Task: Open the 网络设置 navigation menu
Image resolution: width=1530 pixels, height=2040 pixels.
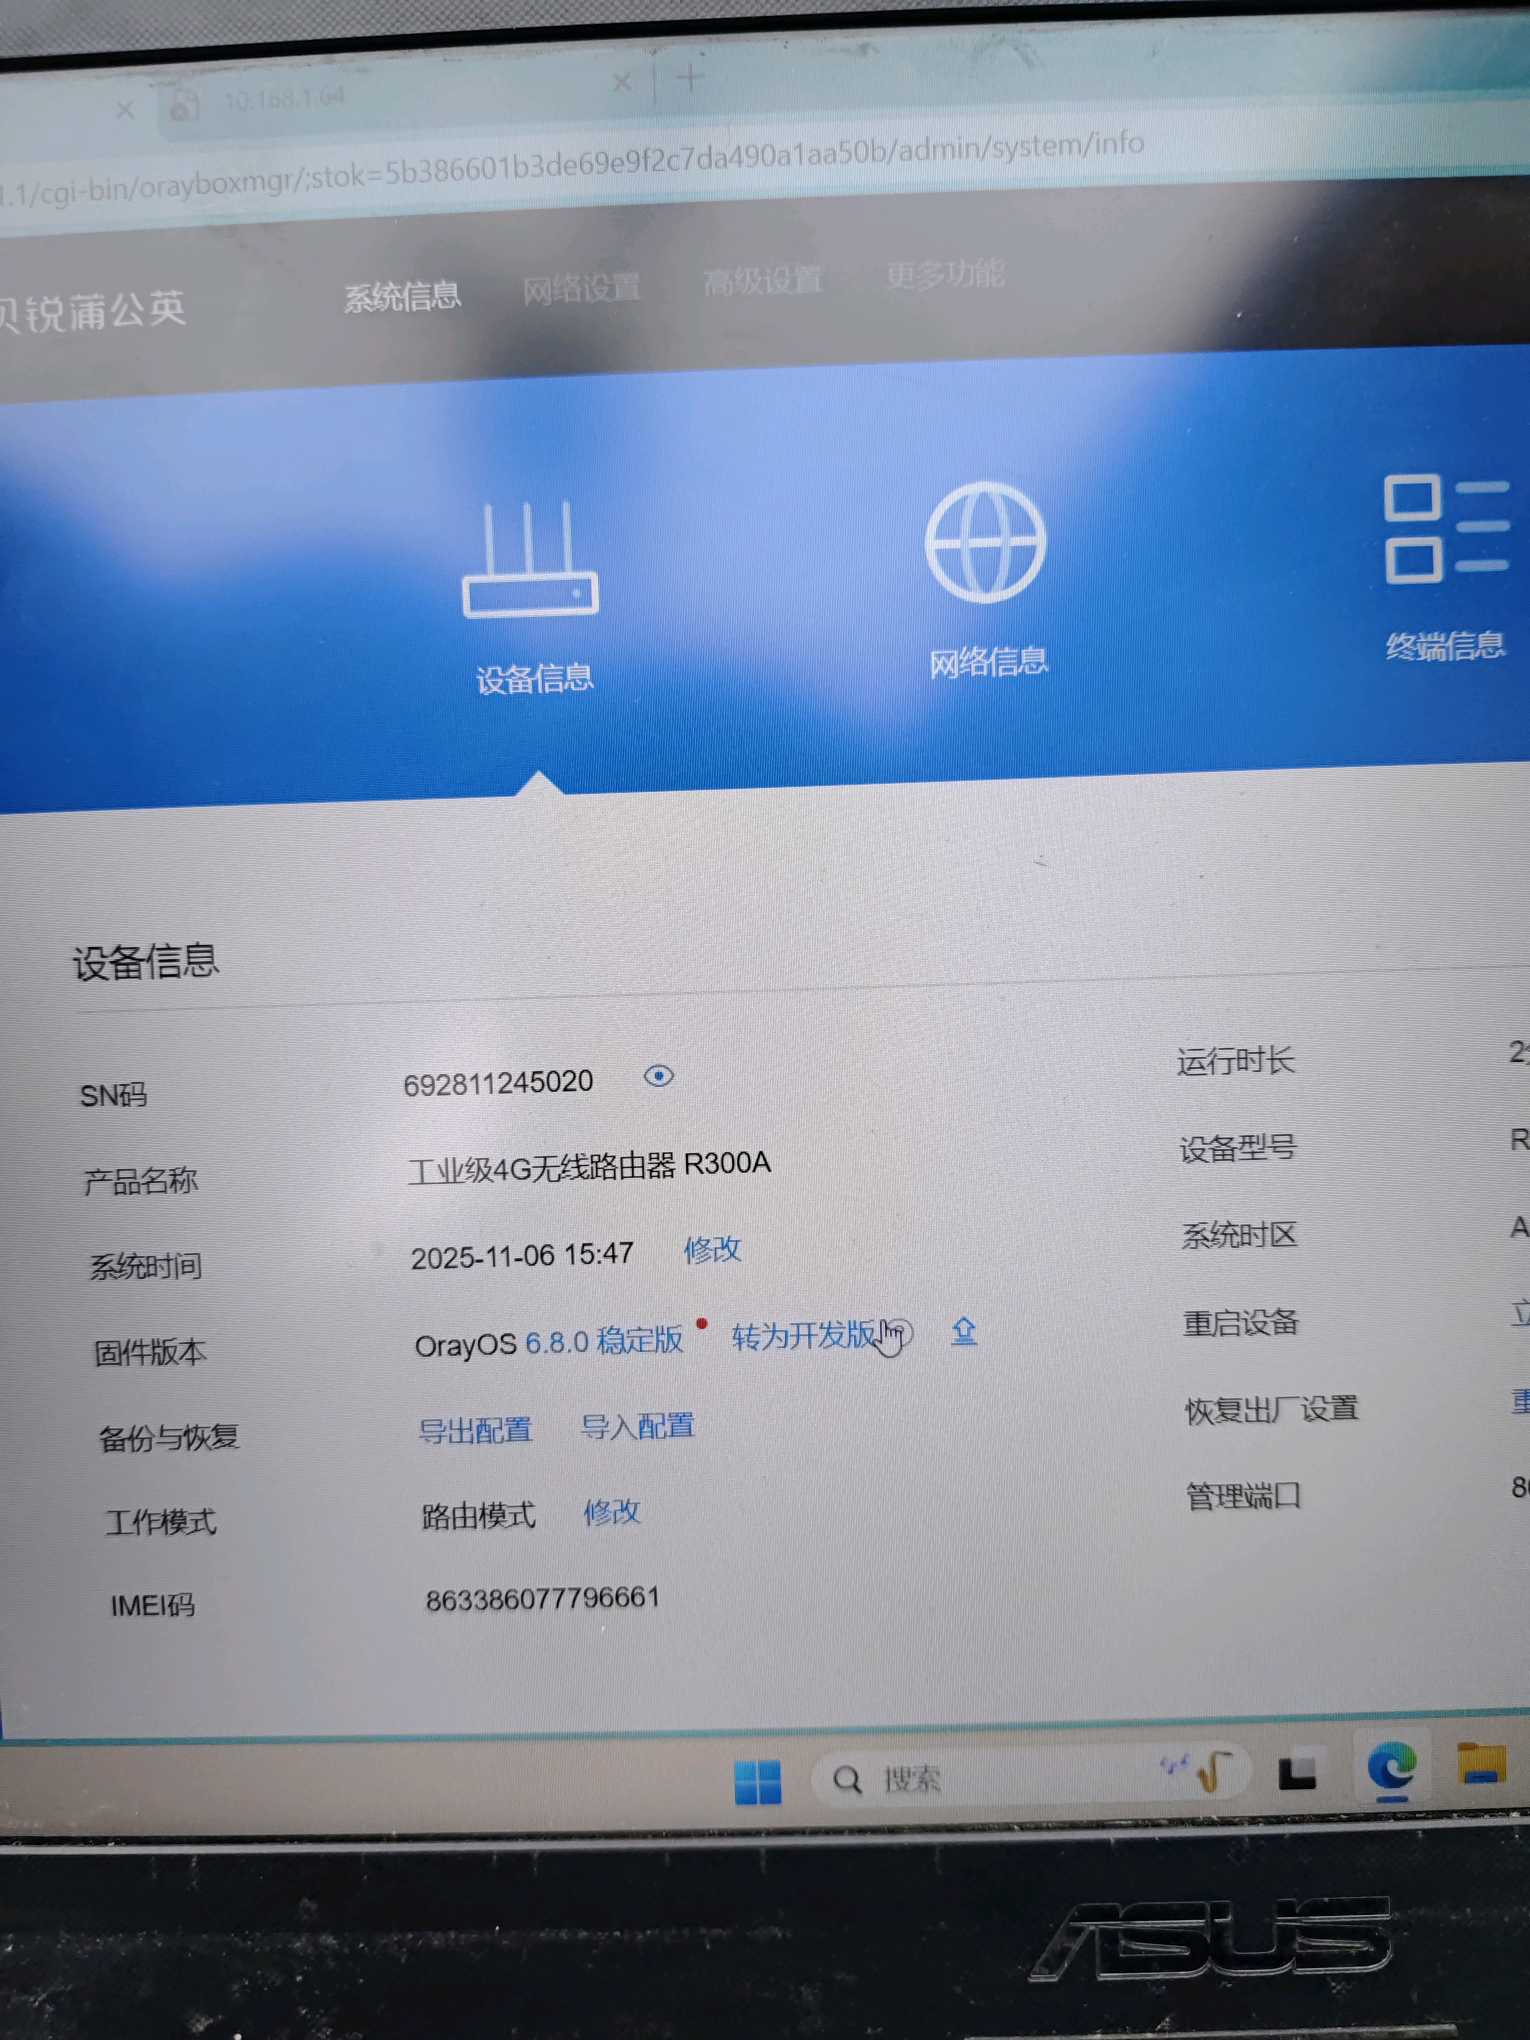Action: click(x=581, y=289)
